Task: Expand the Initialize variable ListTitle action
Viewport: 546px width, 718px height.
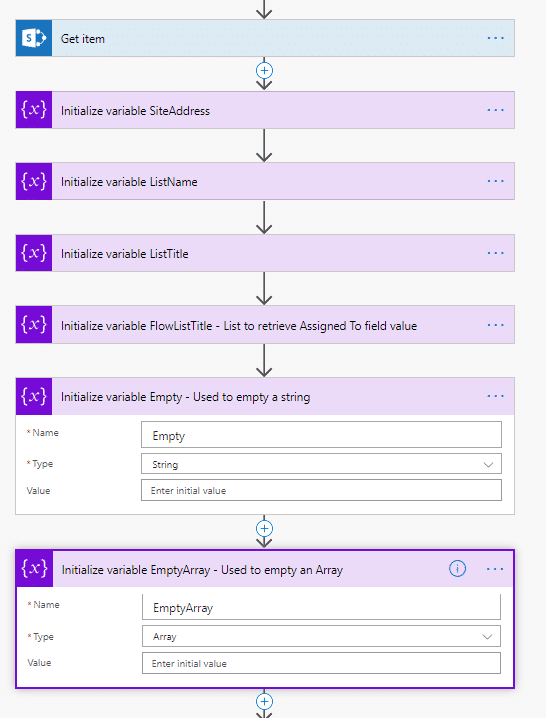Action: pyautogui.click(x=265, y=253)
